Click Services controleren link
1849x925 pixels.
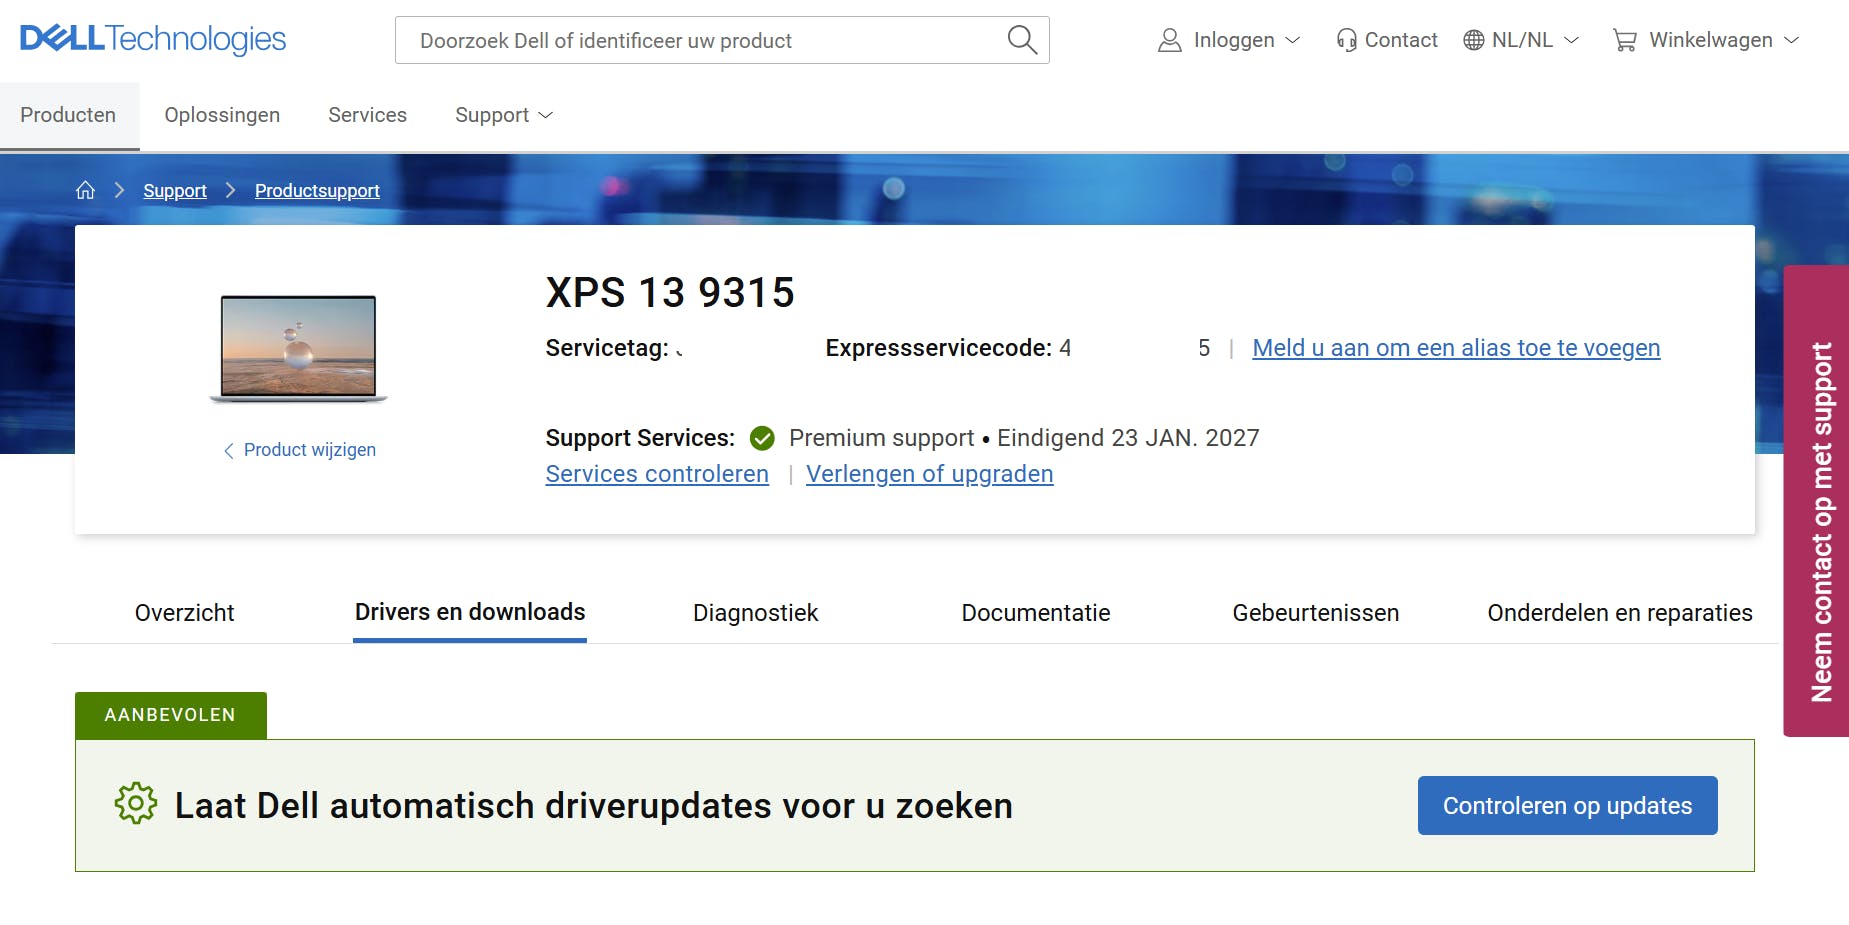pos(657,474)
